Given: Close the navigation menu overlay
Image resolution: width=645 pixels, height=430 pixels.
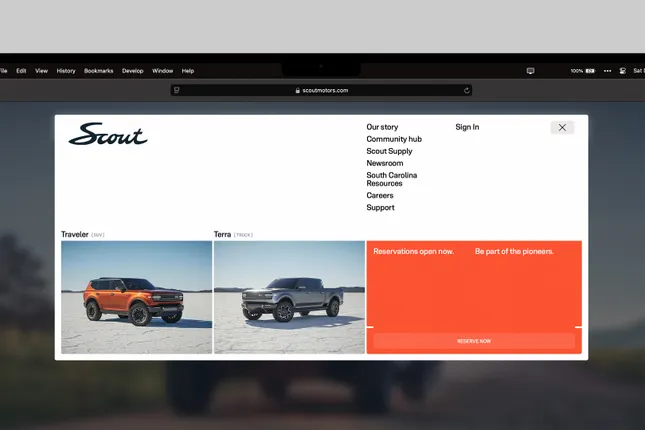Looking at the screenshot, I should click(x=562, y=128).
